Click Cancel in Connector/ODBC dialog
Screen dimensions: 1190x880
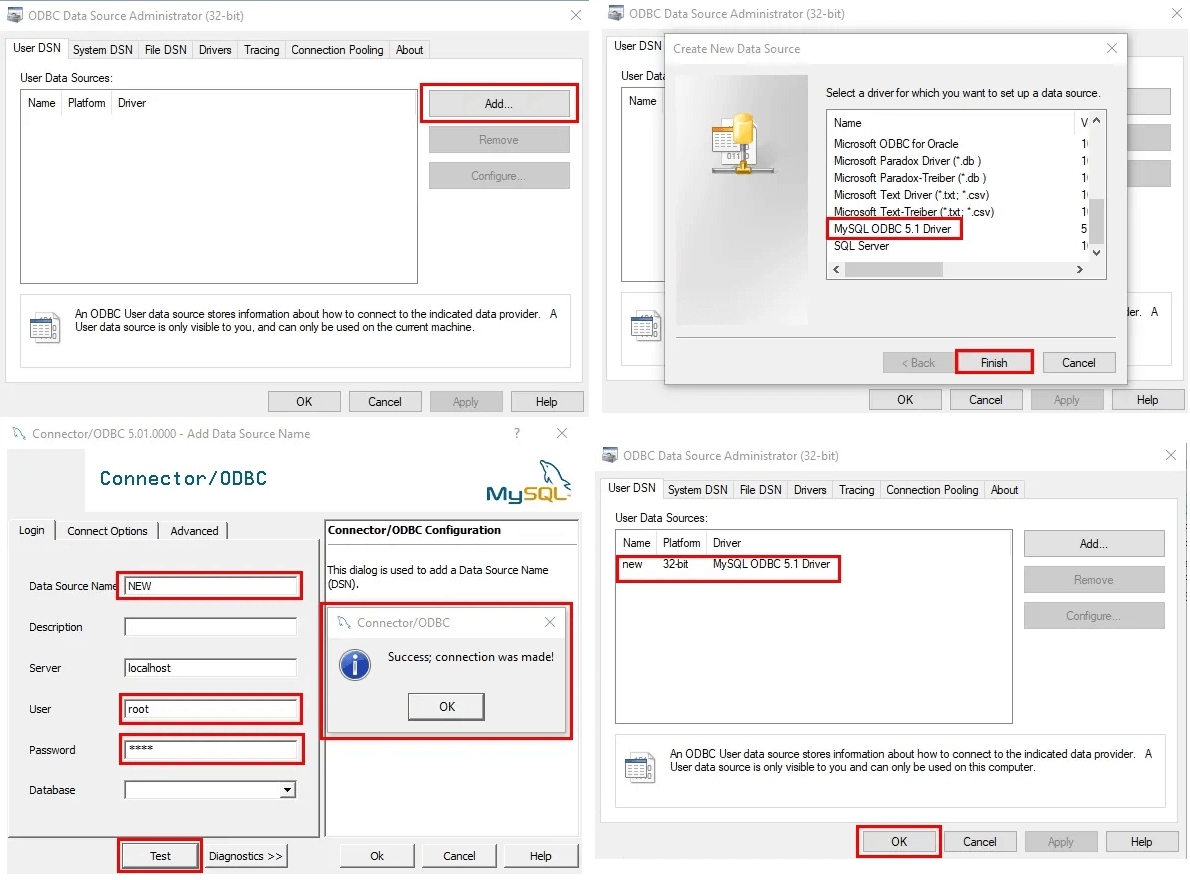[x=459, y=856]
